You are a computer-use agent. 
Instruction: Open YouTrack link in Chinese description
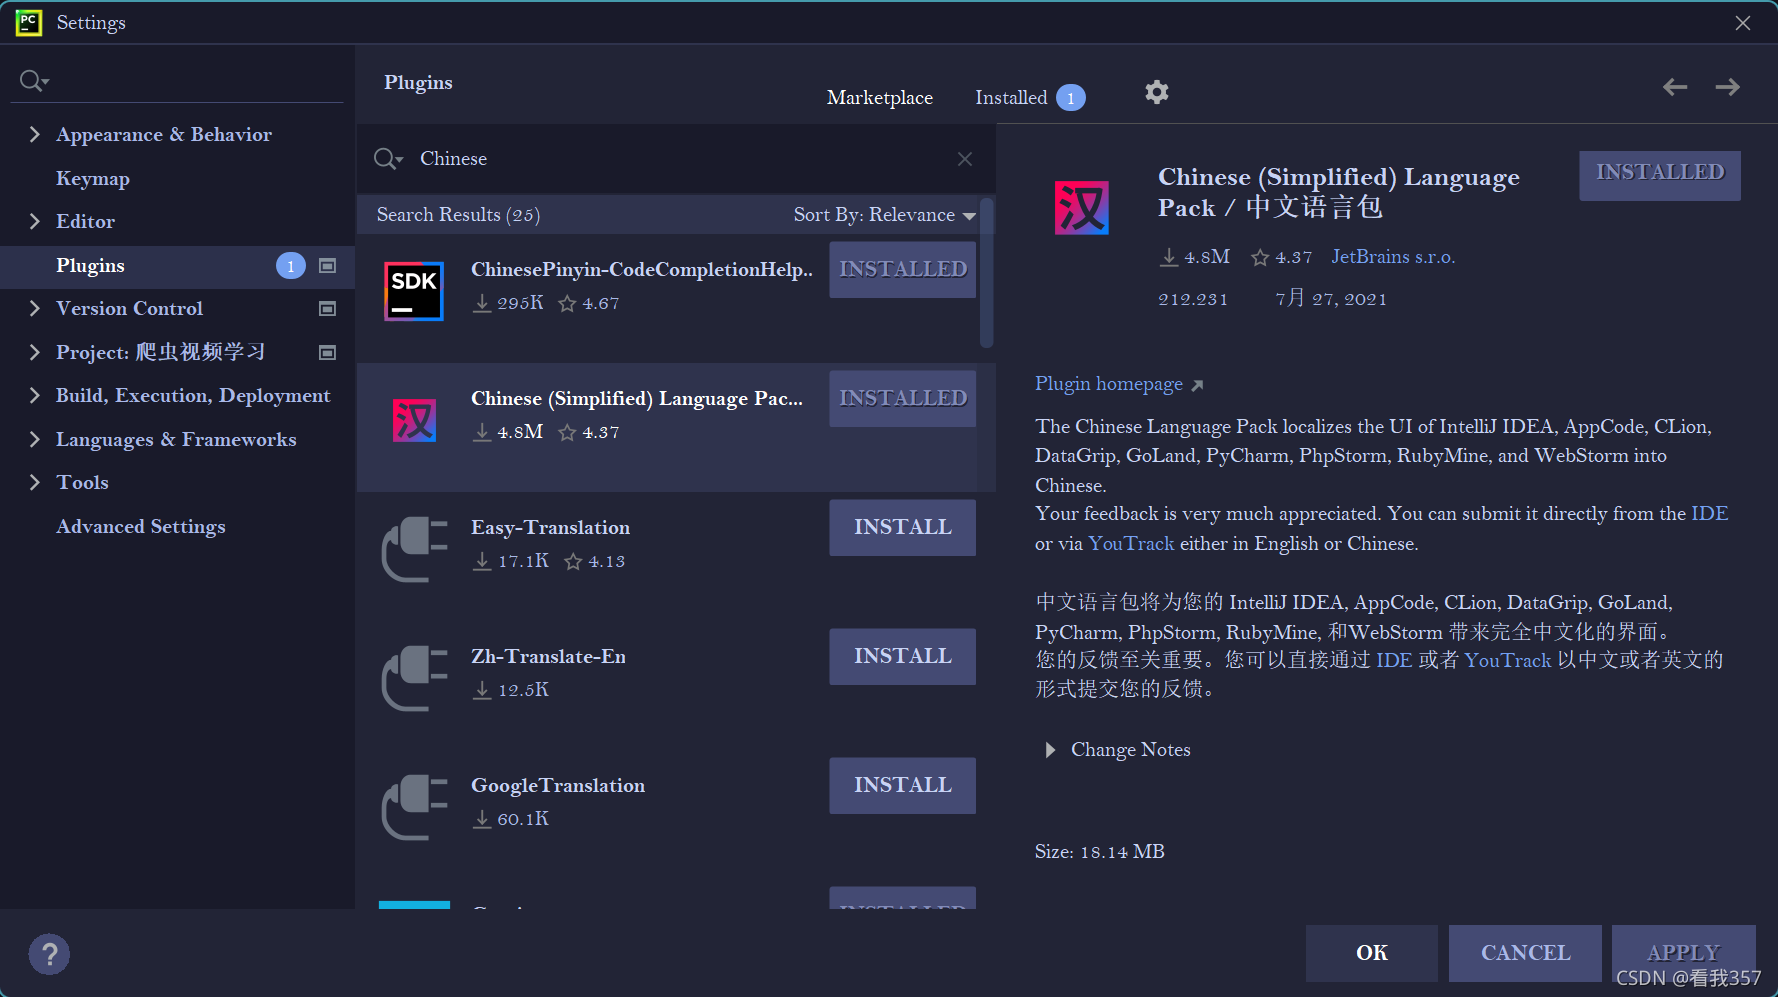tap(1508, 661)
